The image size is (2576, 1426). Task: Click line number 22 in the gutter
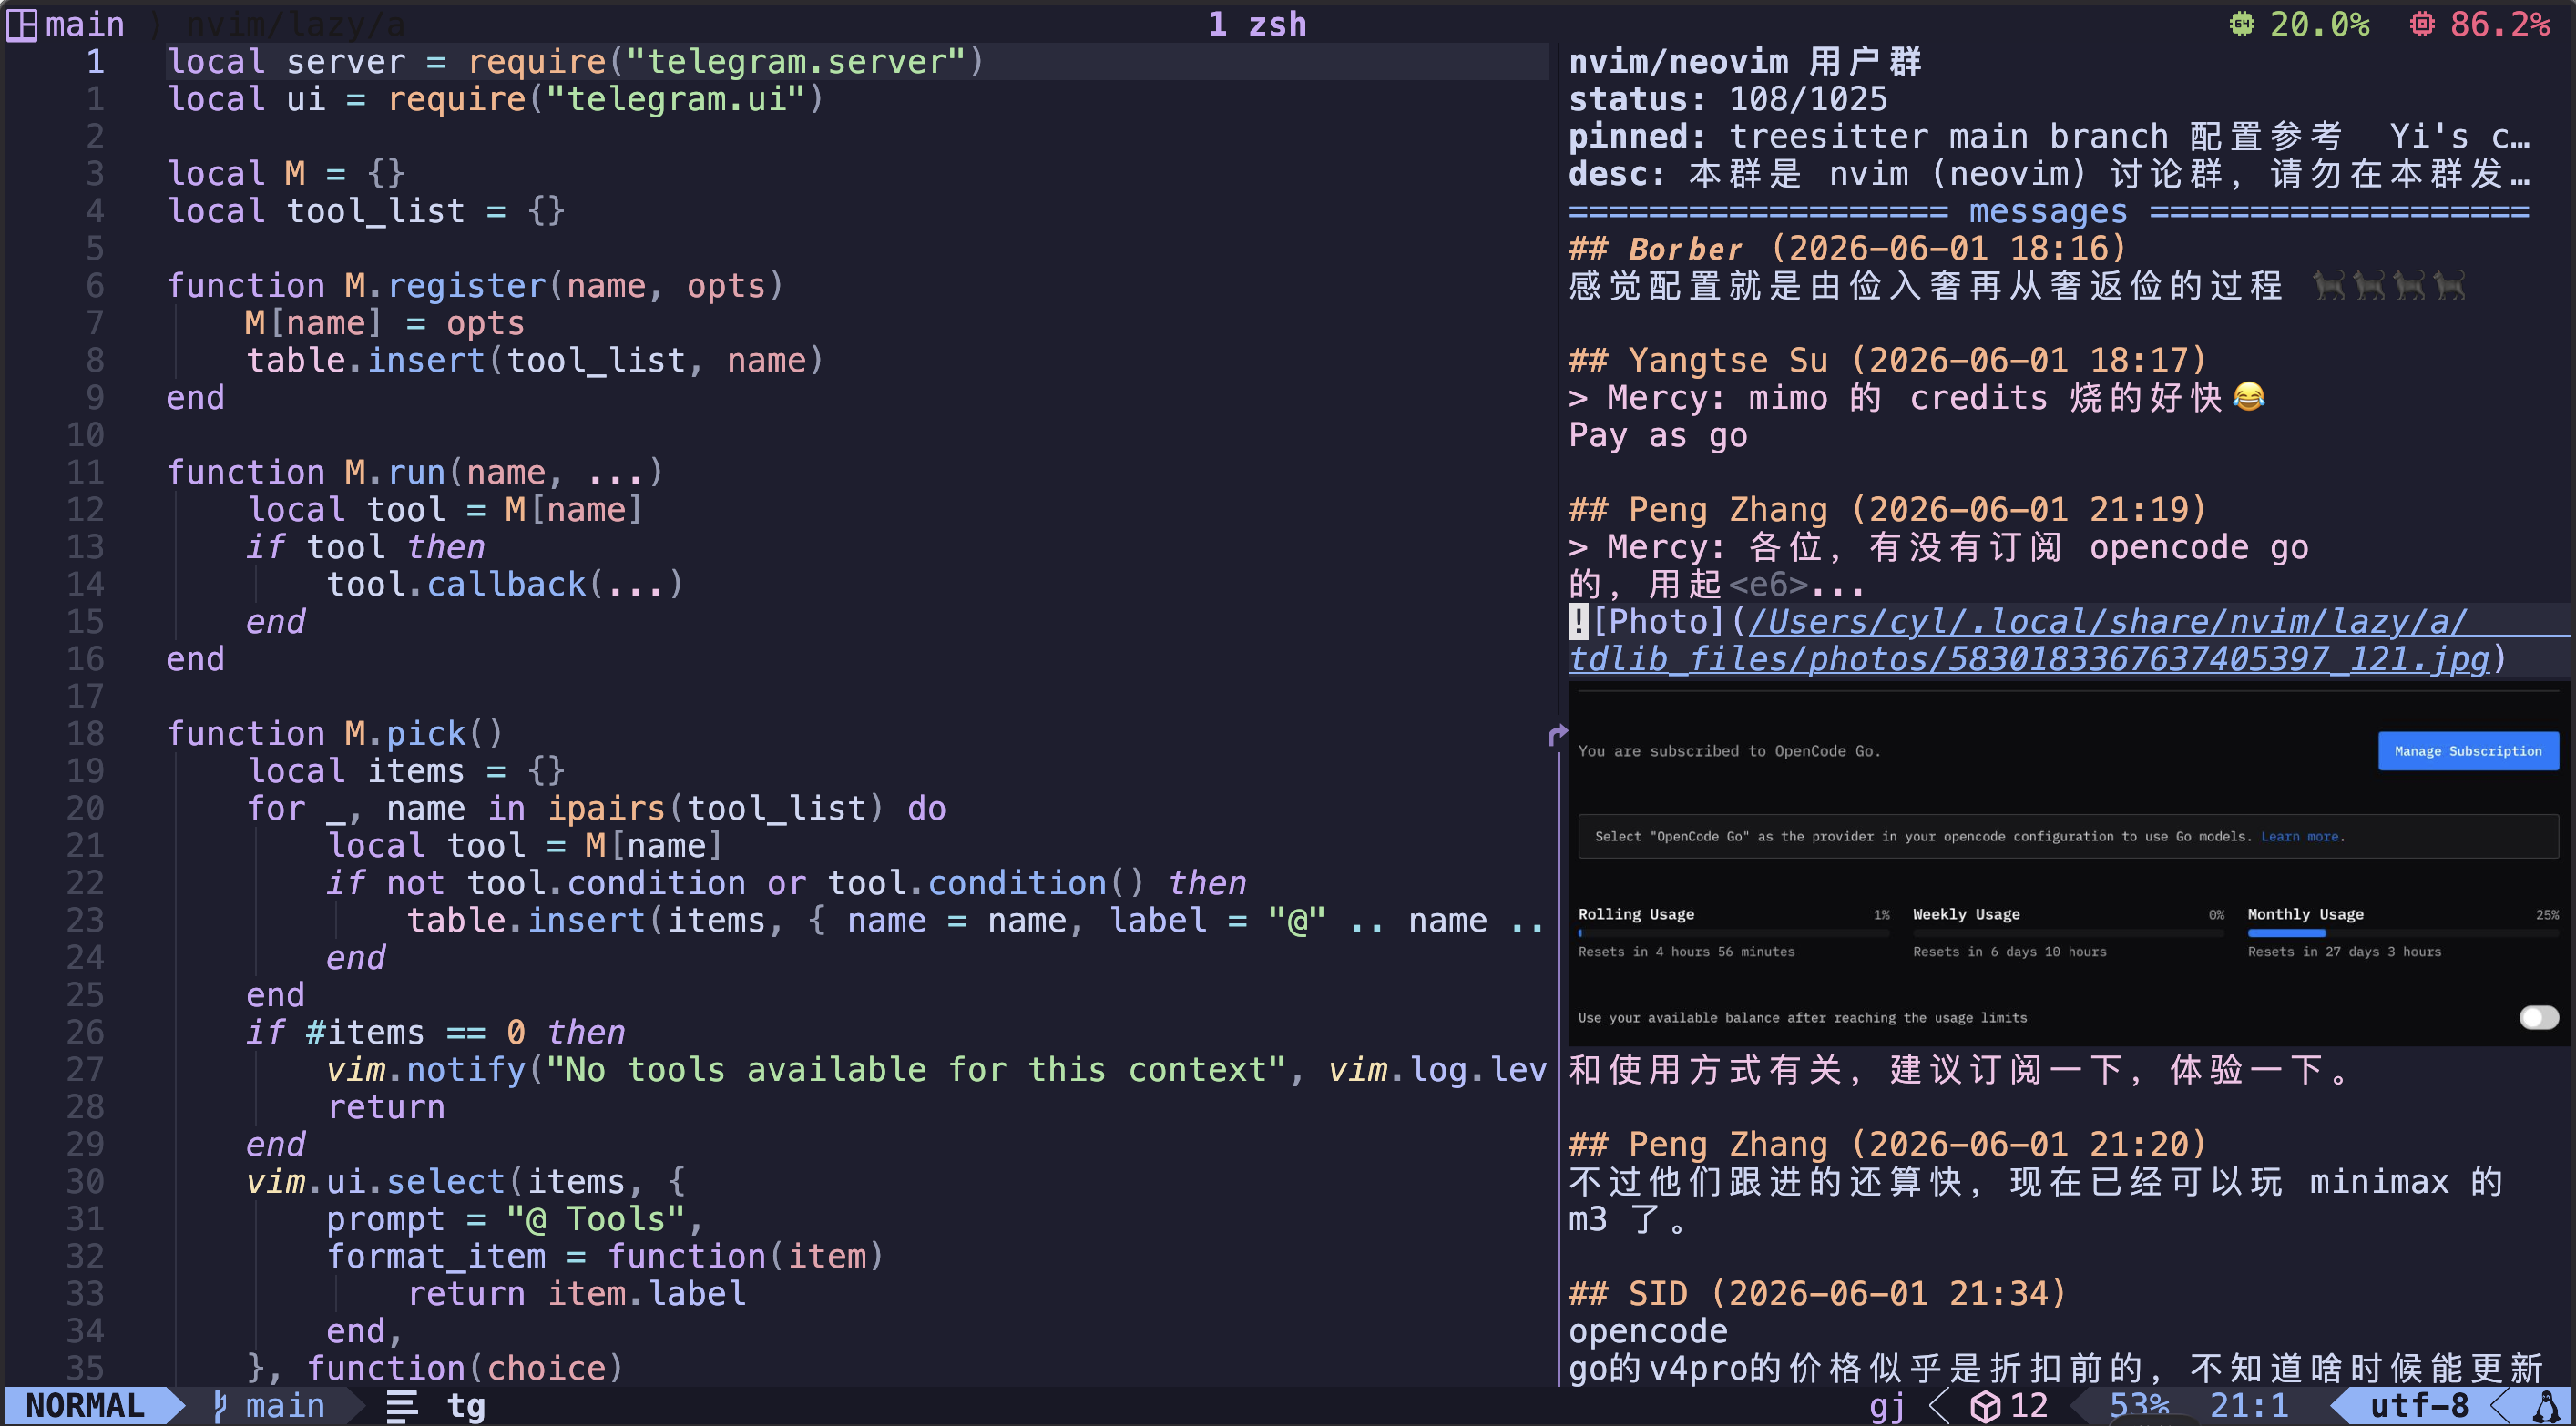(x=86, y=883)
